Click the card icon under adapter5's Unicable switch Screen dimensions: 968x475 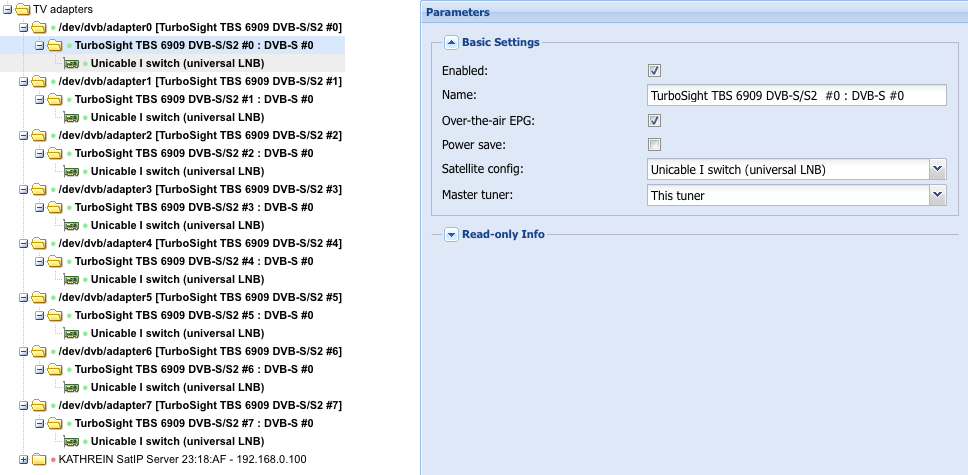click(x=72, y=334)
